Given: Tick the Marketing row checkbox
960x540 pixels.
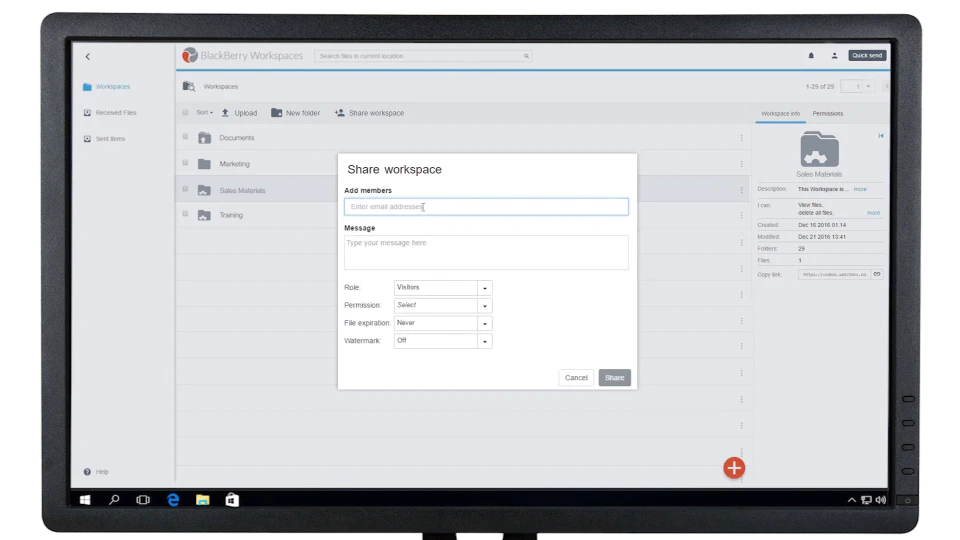Looking at the screenshot, I should coord(185,163).
